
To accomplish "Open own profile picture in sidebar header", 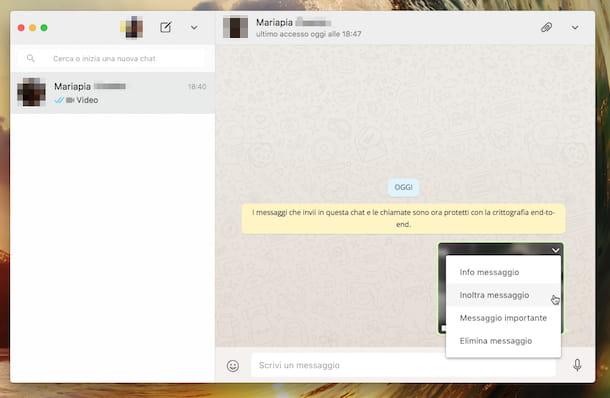I will [x=131, y=27].
